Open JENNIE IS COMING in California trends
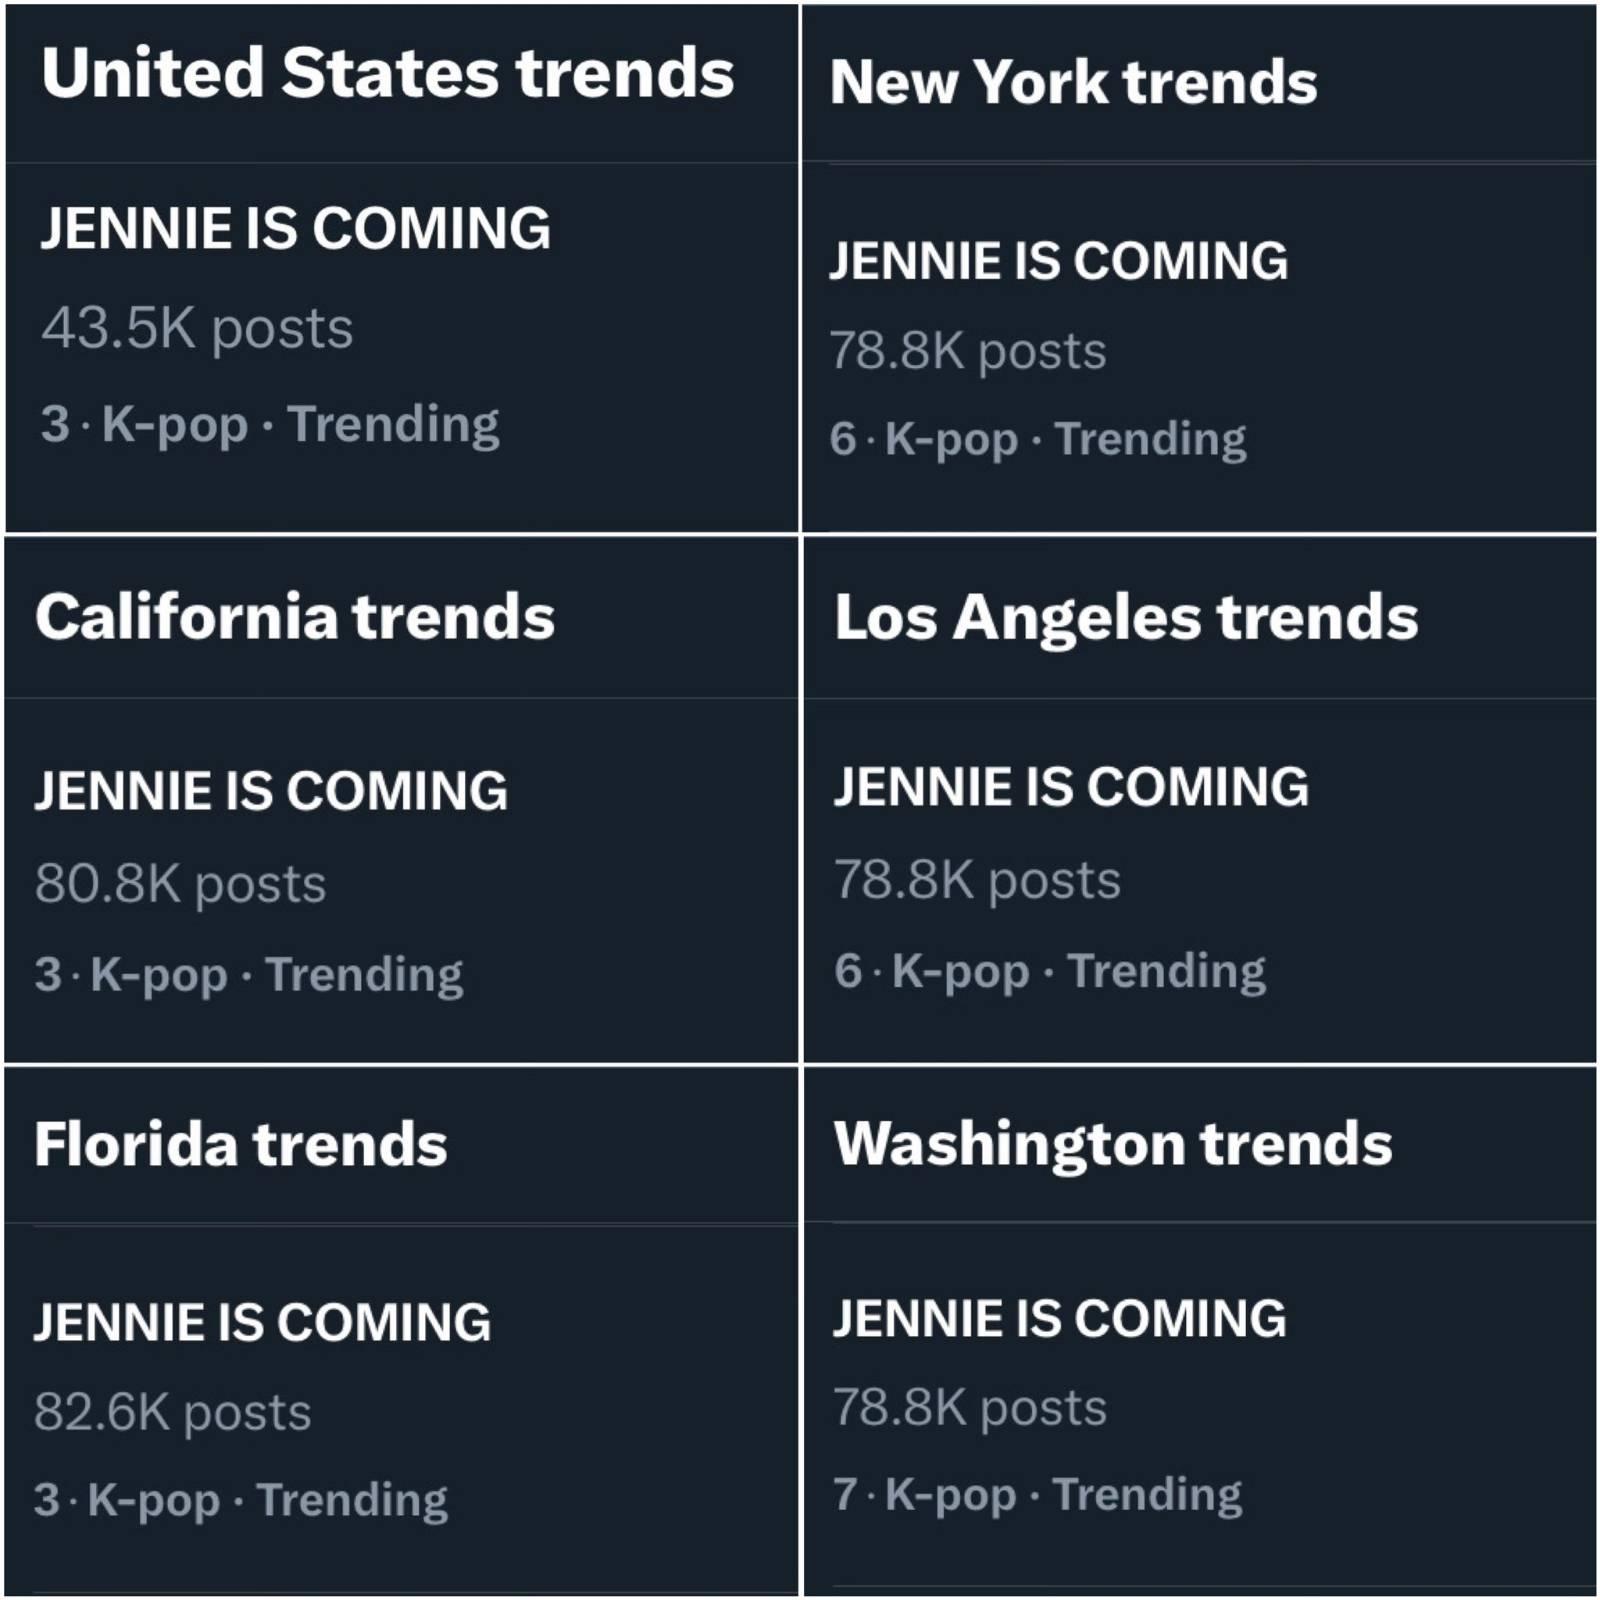This screenshot has height=1600, width=1600. coord(271,791)
